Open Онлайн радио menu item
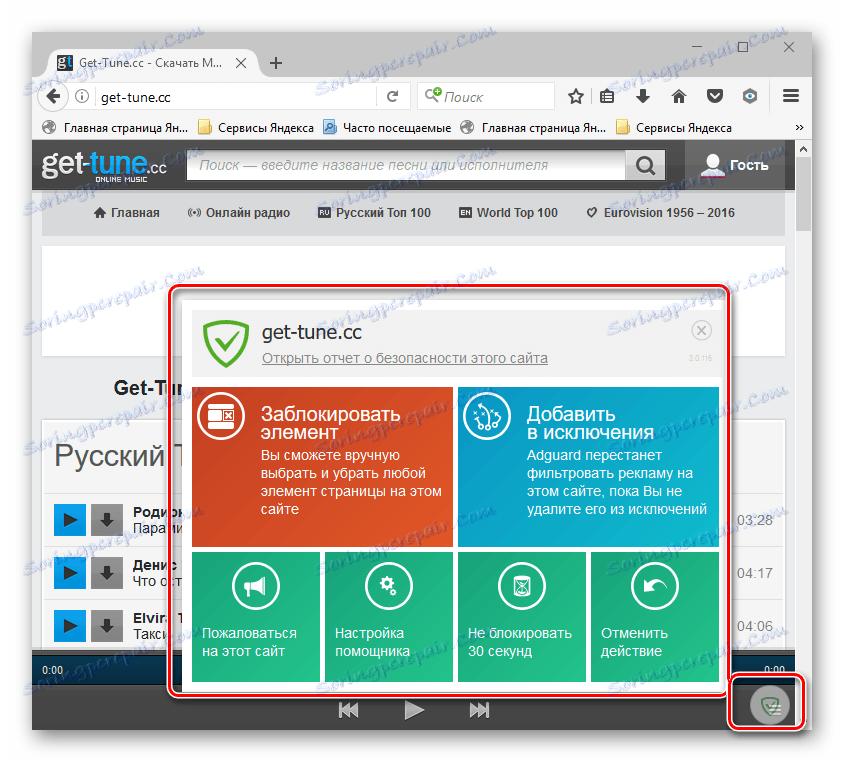Screen dimensions: 844x762 click(238, 213)
